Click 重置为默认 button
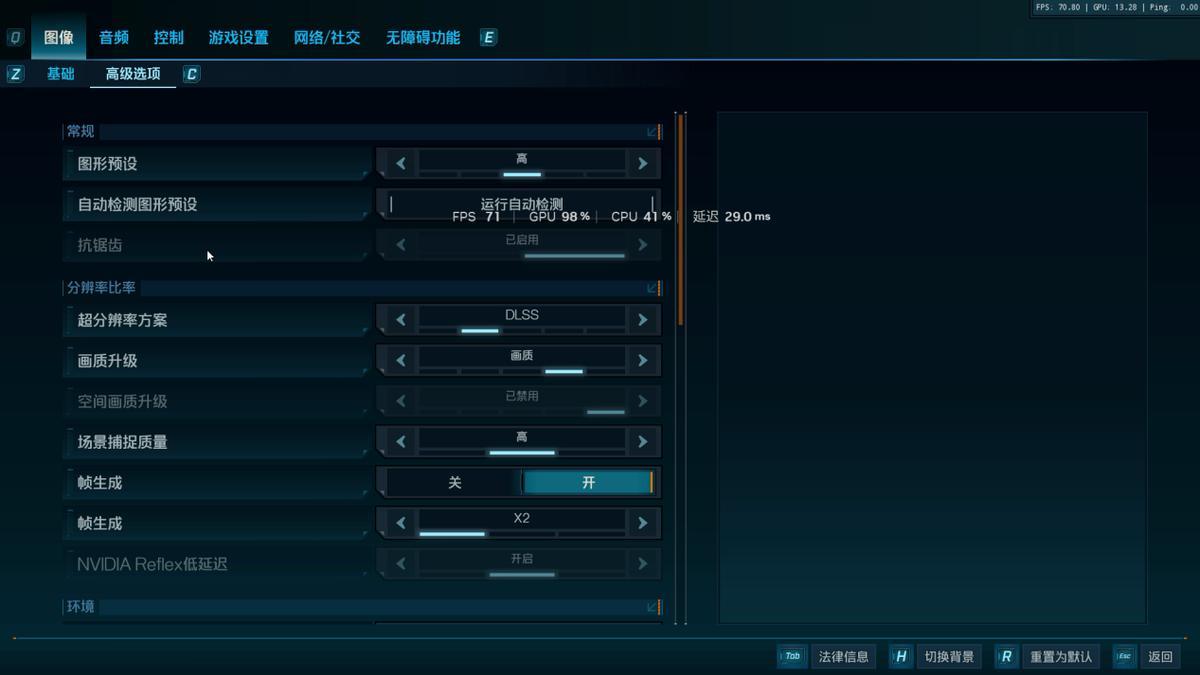This screenshot has height=675, width=1200. point(1061,657)
